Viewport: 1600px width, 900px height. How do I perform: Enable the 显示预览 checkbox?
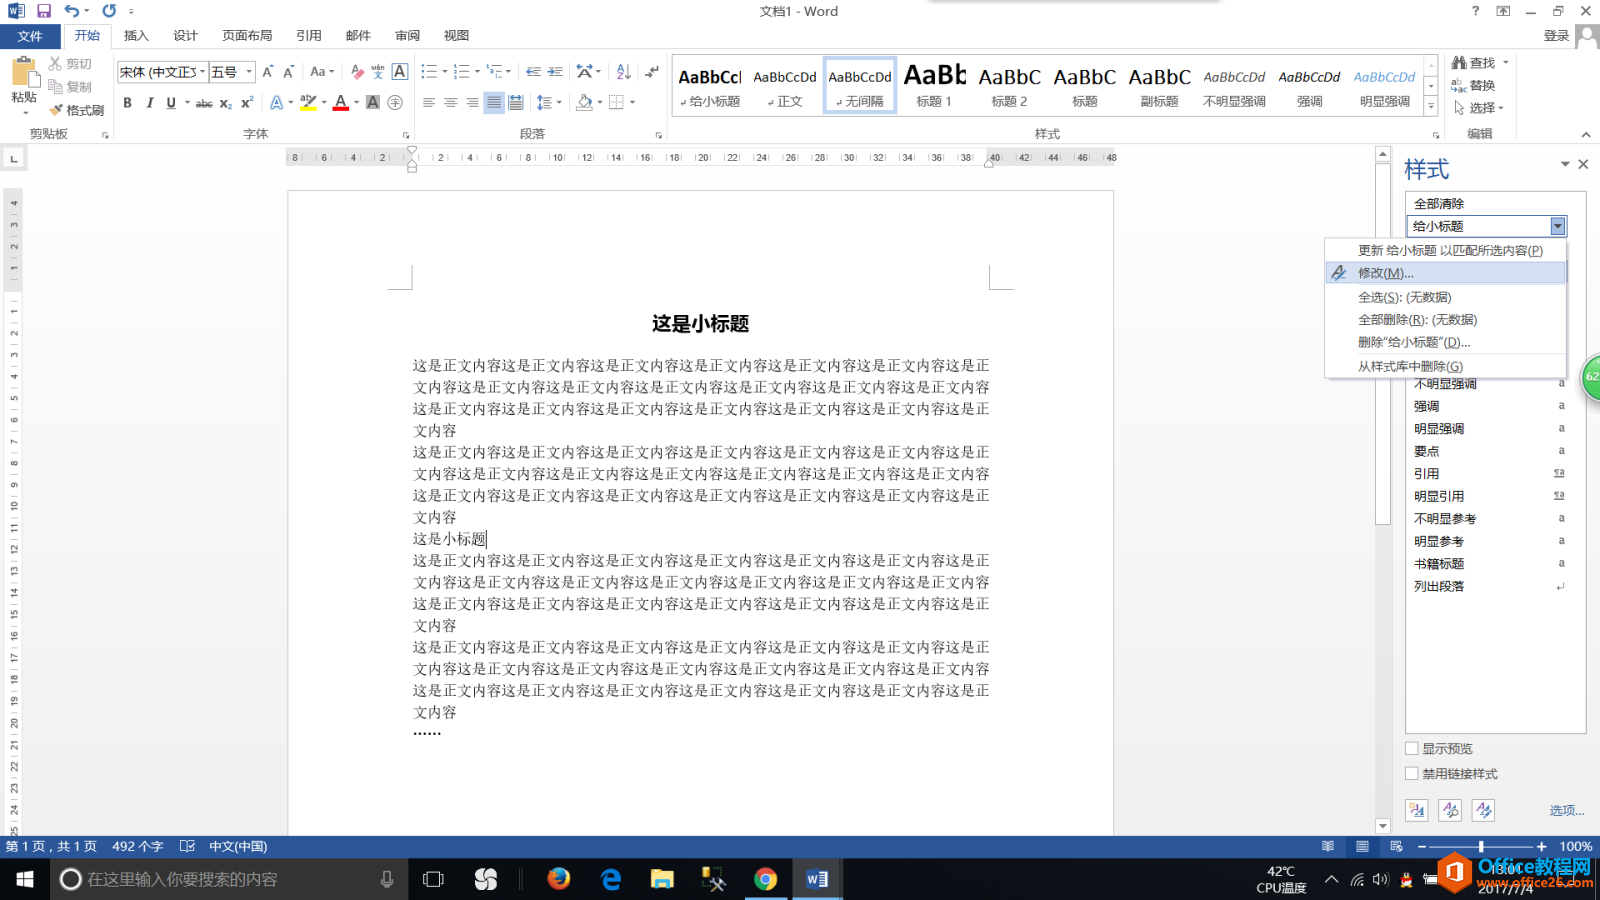click(1412, 747)
